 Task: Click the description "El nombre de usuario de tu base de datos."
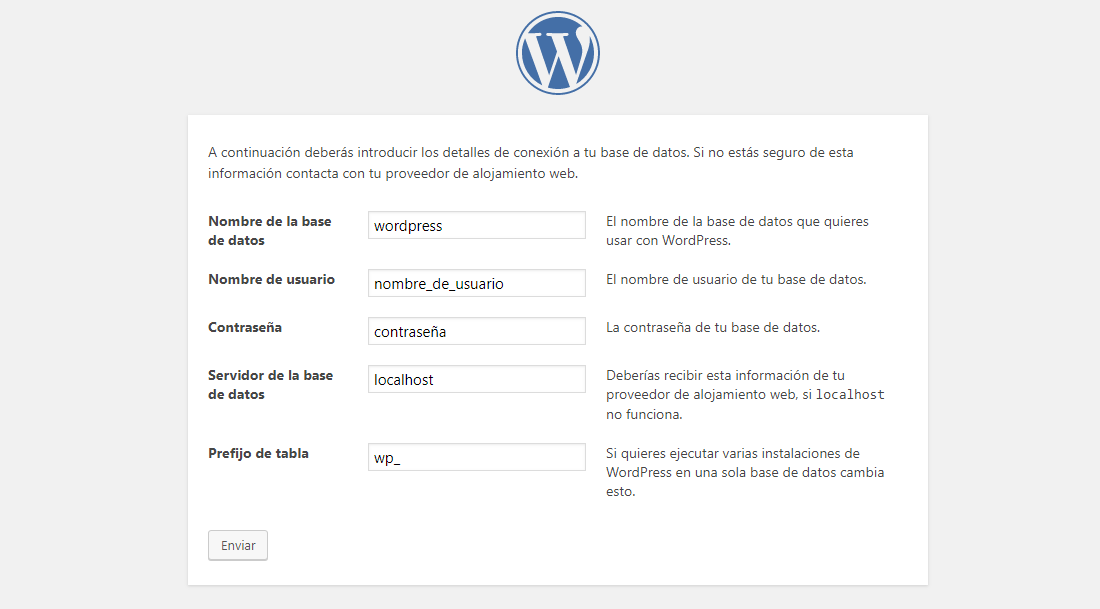(736, 279)
